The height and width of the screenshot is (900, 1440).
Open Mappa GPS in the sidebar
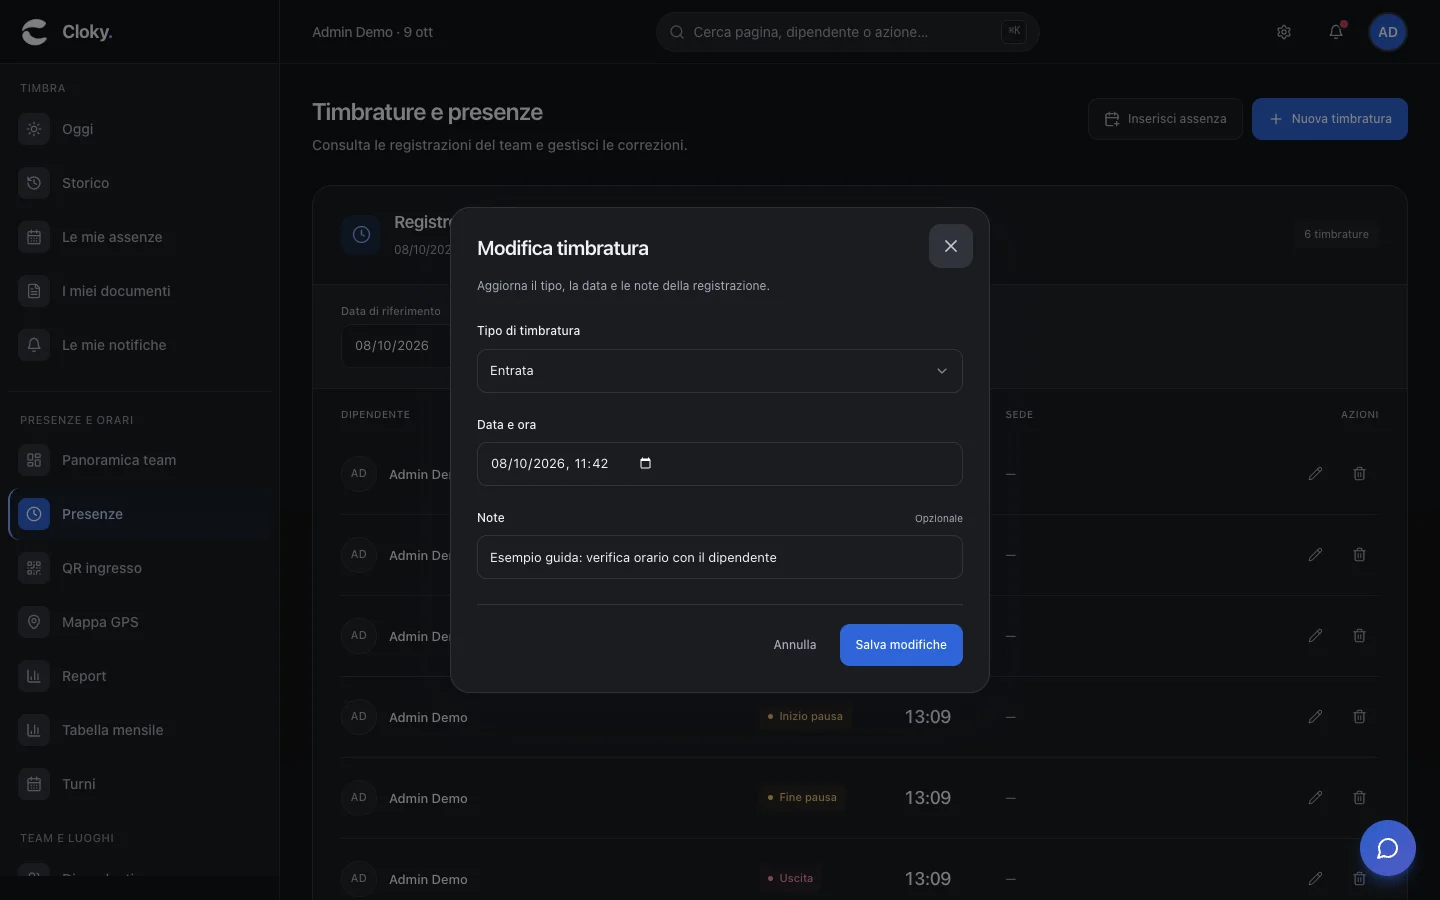pos(140,622)
